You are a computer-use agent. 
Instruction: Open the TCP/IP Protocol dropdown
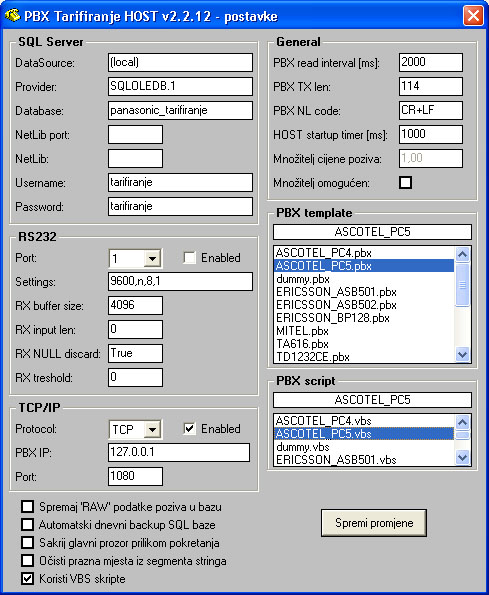[x=153, y=430]
